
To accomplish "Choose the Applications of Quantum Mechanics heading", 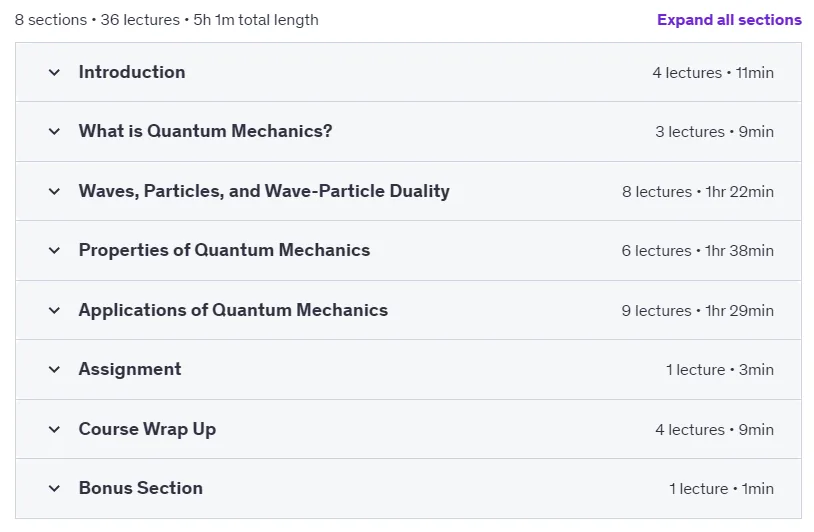I will tap(233, 310).
